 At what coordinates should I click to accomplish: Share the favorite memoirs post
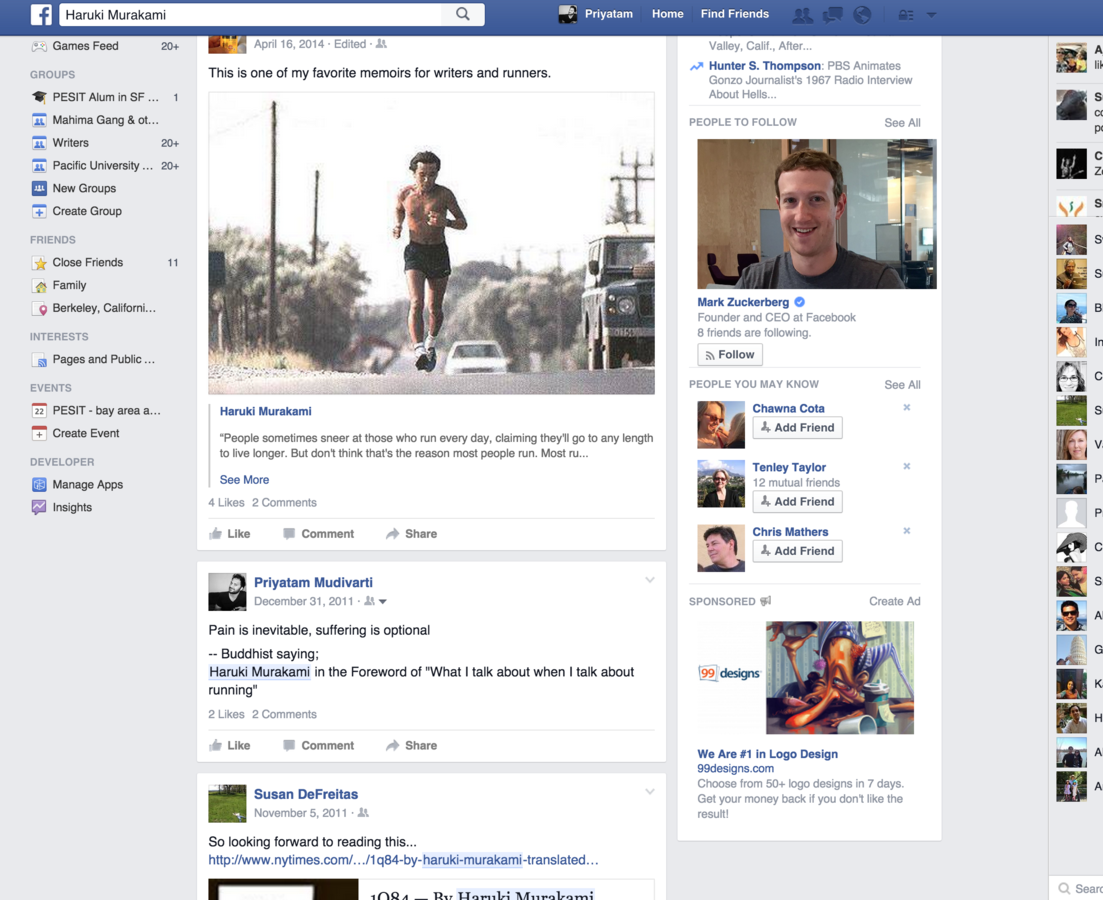412,533
